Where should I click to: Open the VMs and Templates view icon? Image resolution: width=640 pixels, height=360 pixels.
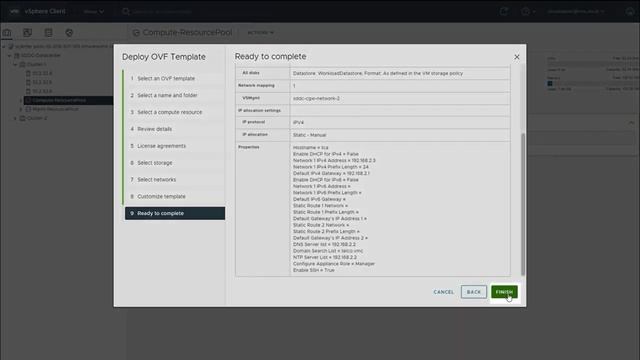pos(27,33)
